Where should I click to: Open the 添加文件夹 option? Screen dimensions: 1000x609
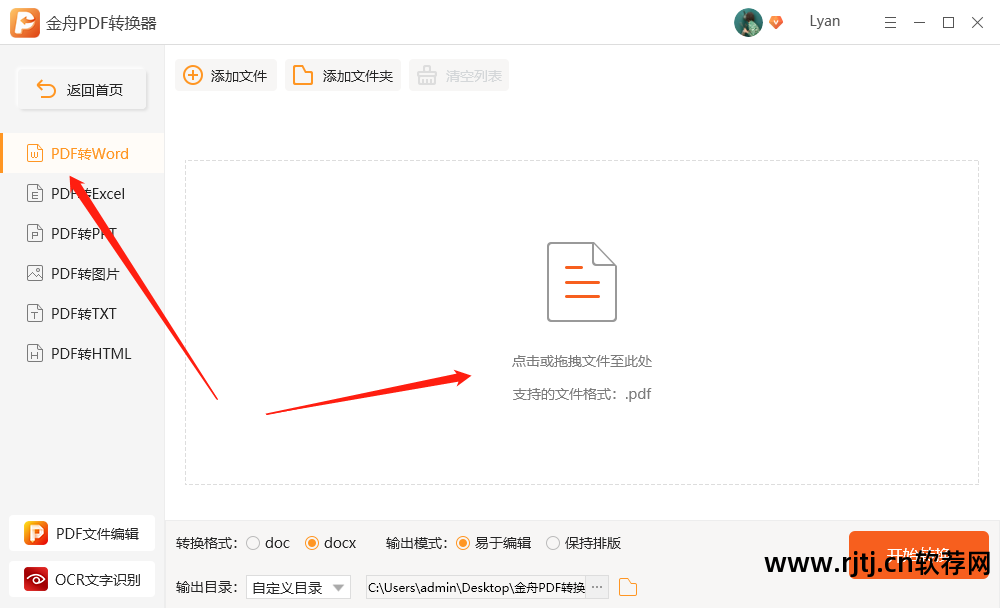(x=342, y=74)
